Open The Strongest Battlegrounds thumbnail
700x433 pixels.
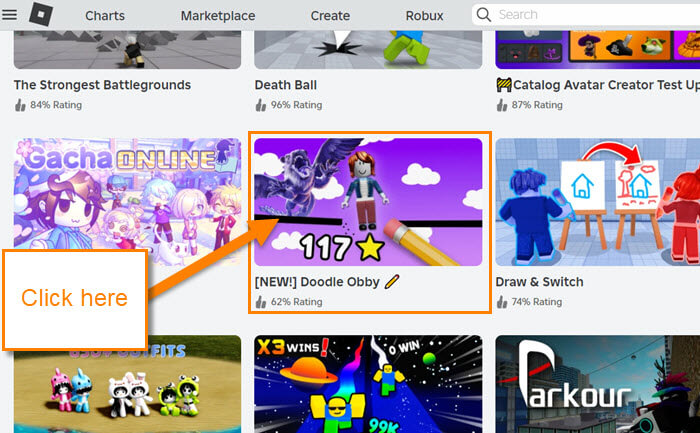[127, 50]
